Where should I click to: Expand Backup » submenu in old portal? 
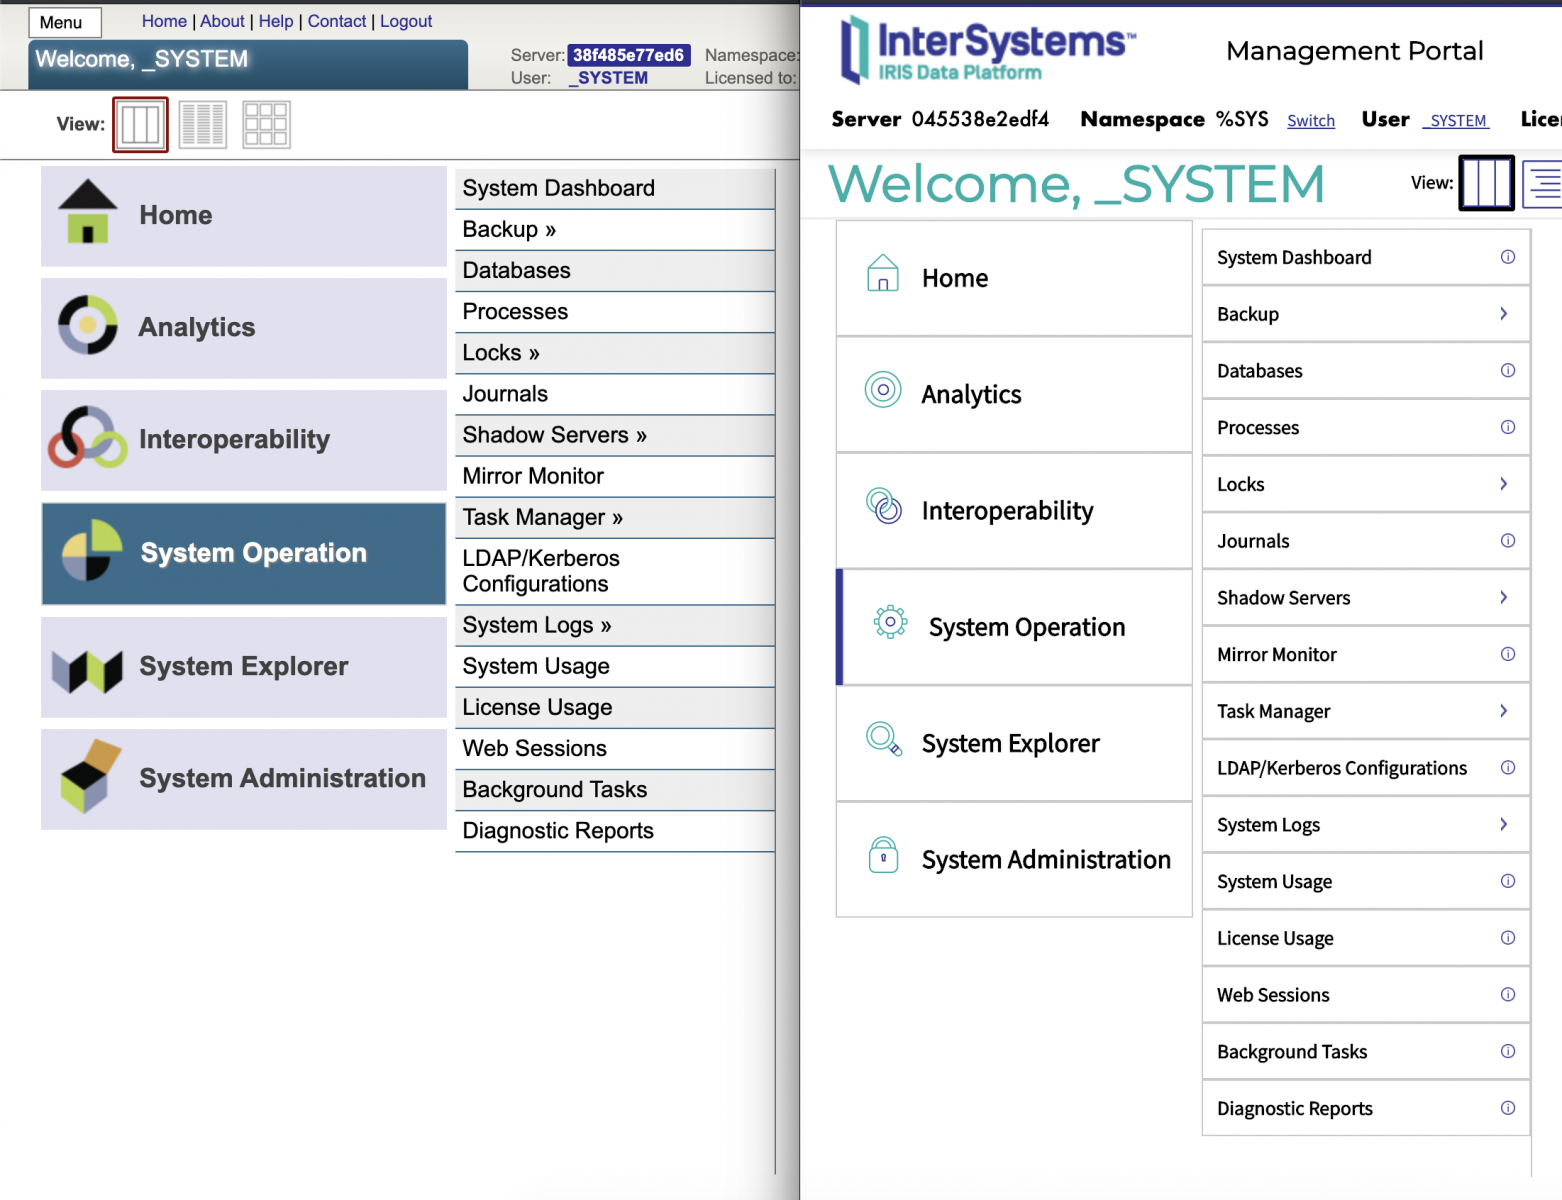pyautogui.click(x=615, y=230)
